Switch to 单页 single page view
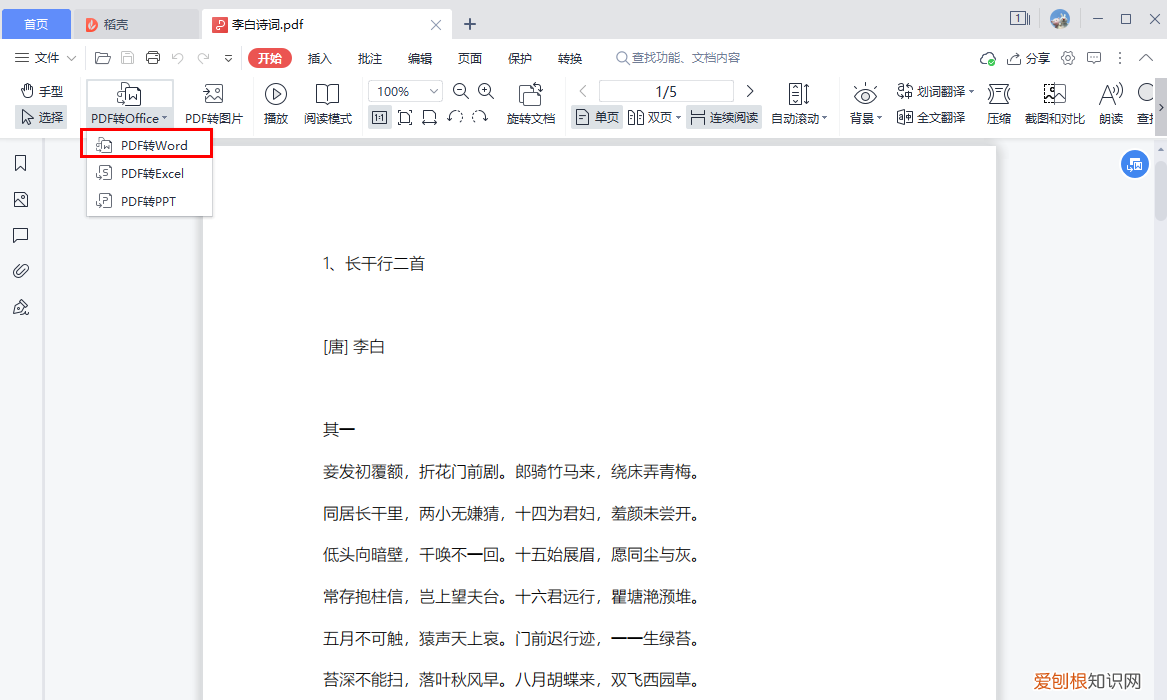 point(596,116)
